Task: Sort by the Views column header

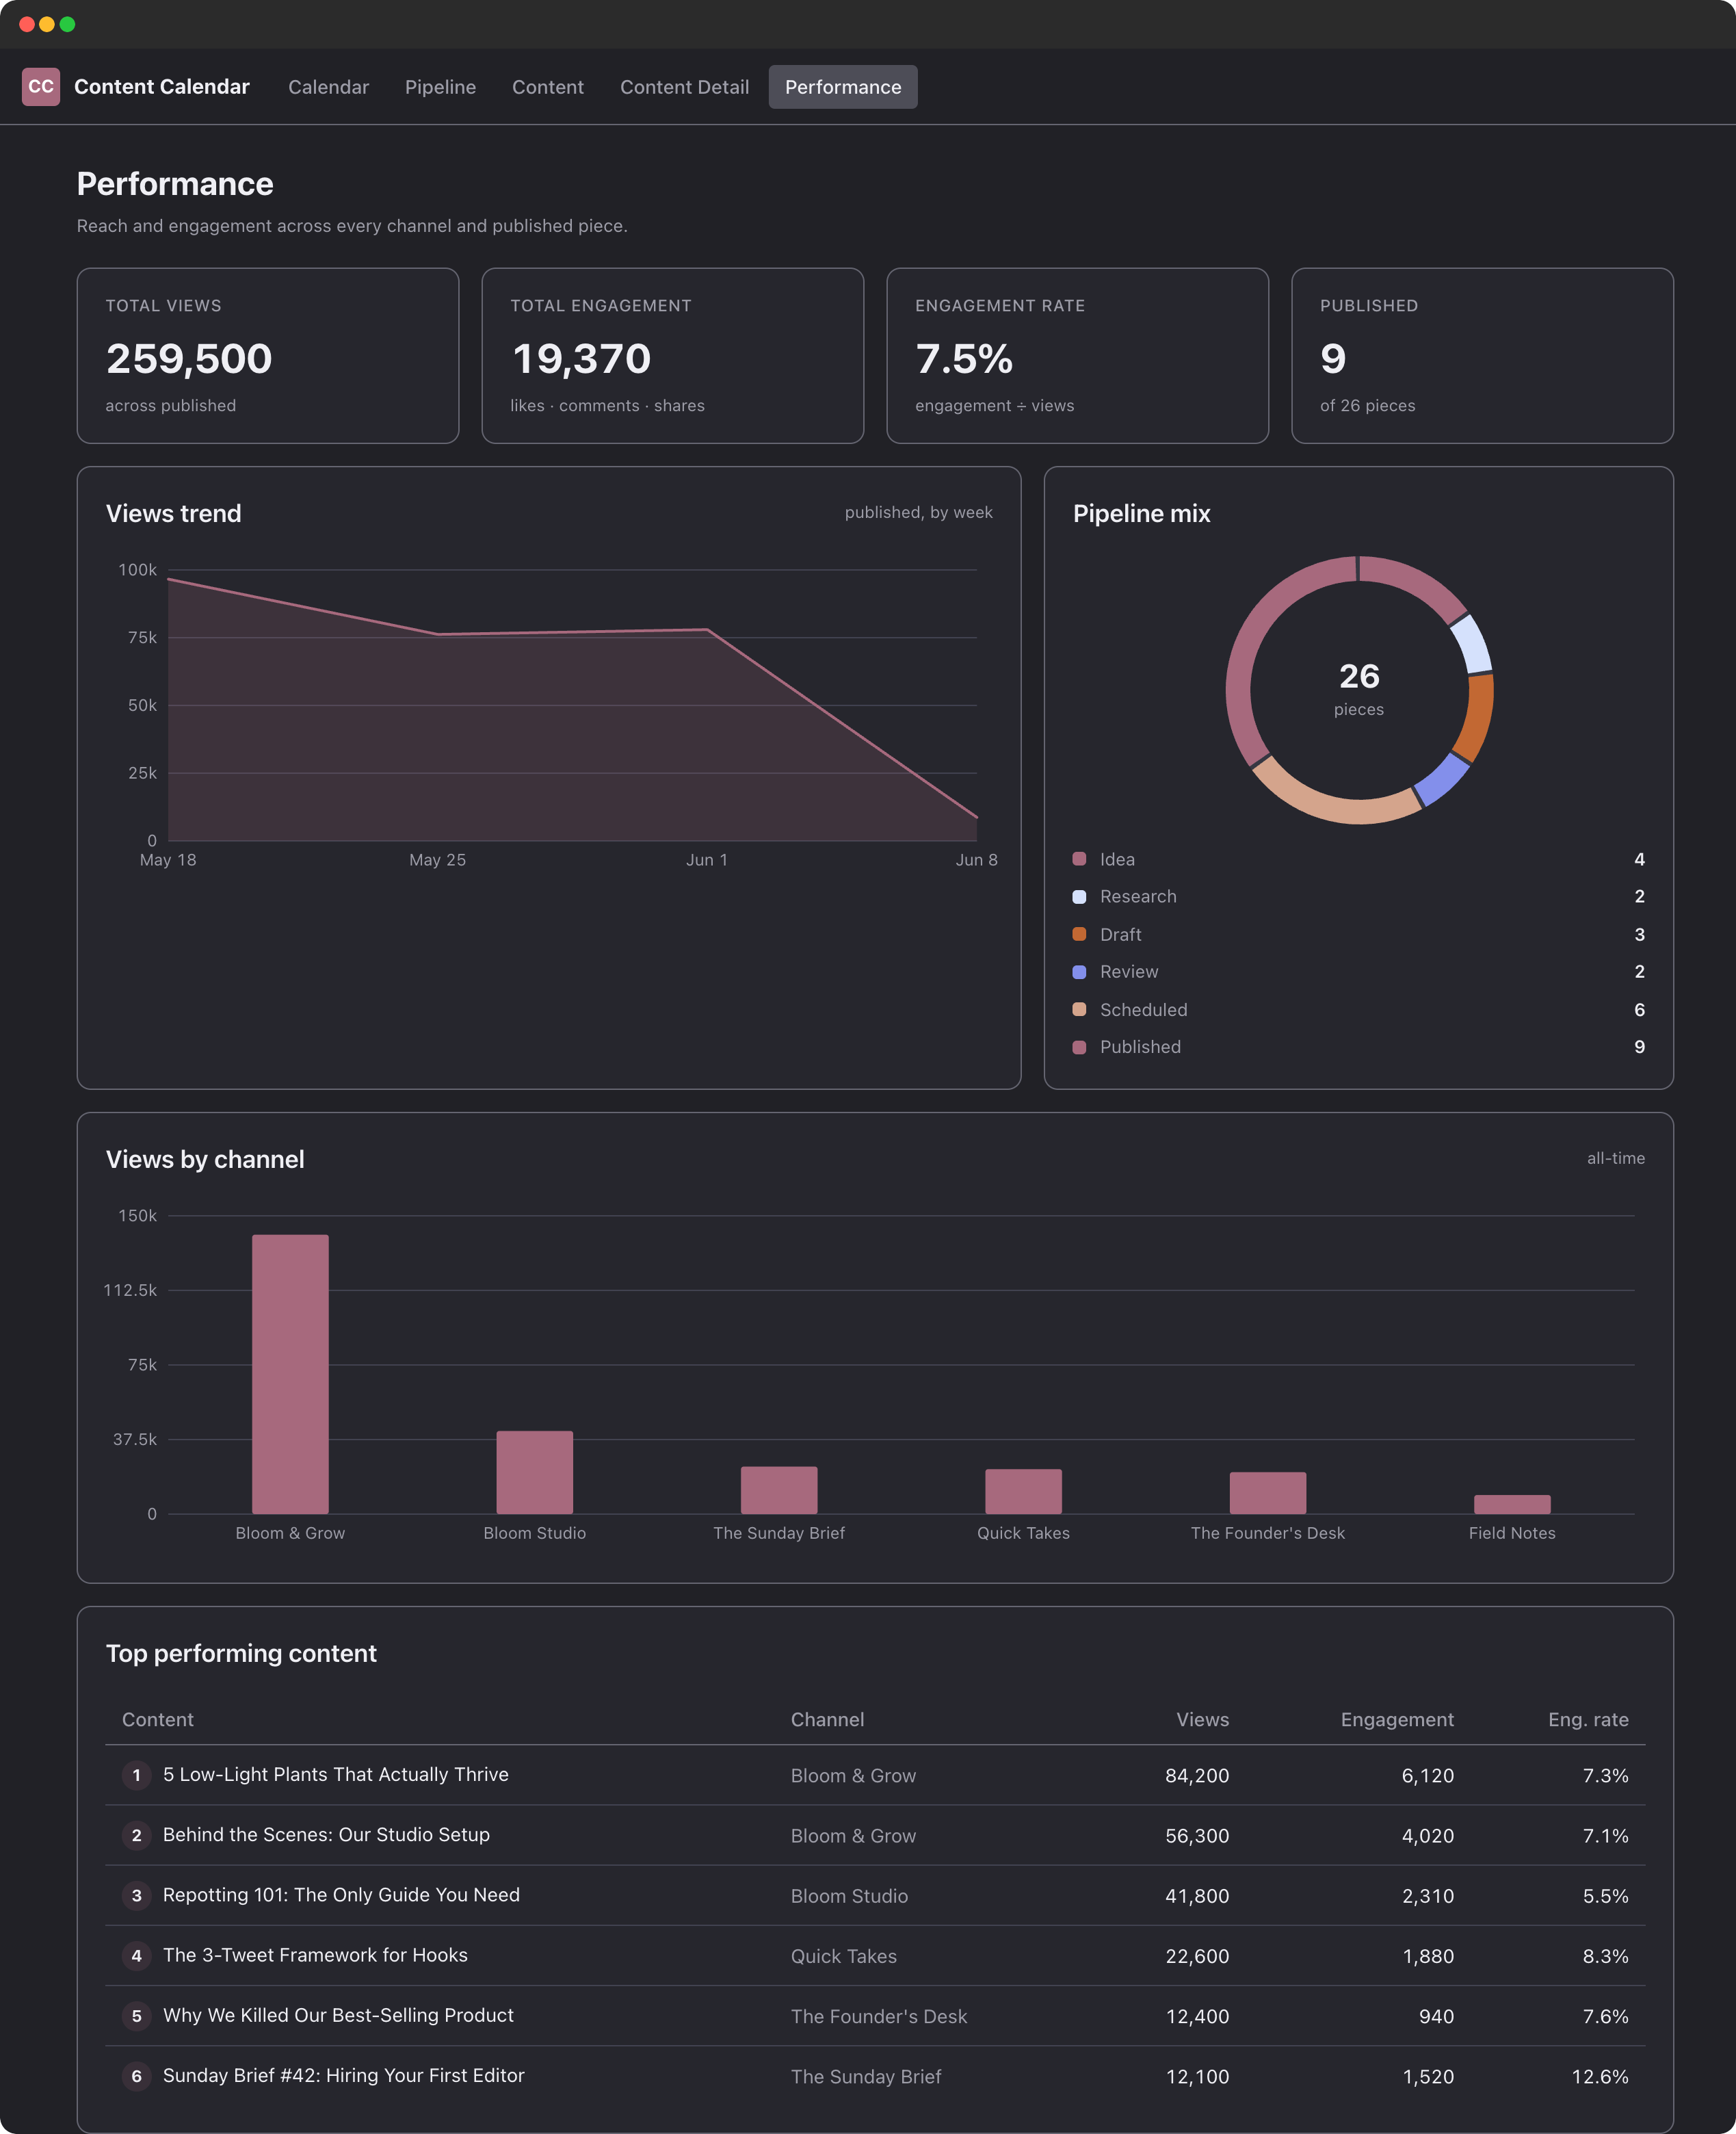Action: (1202, 1719)
